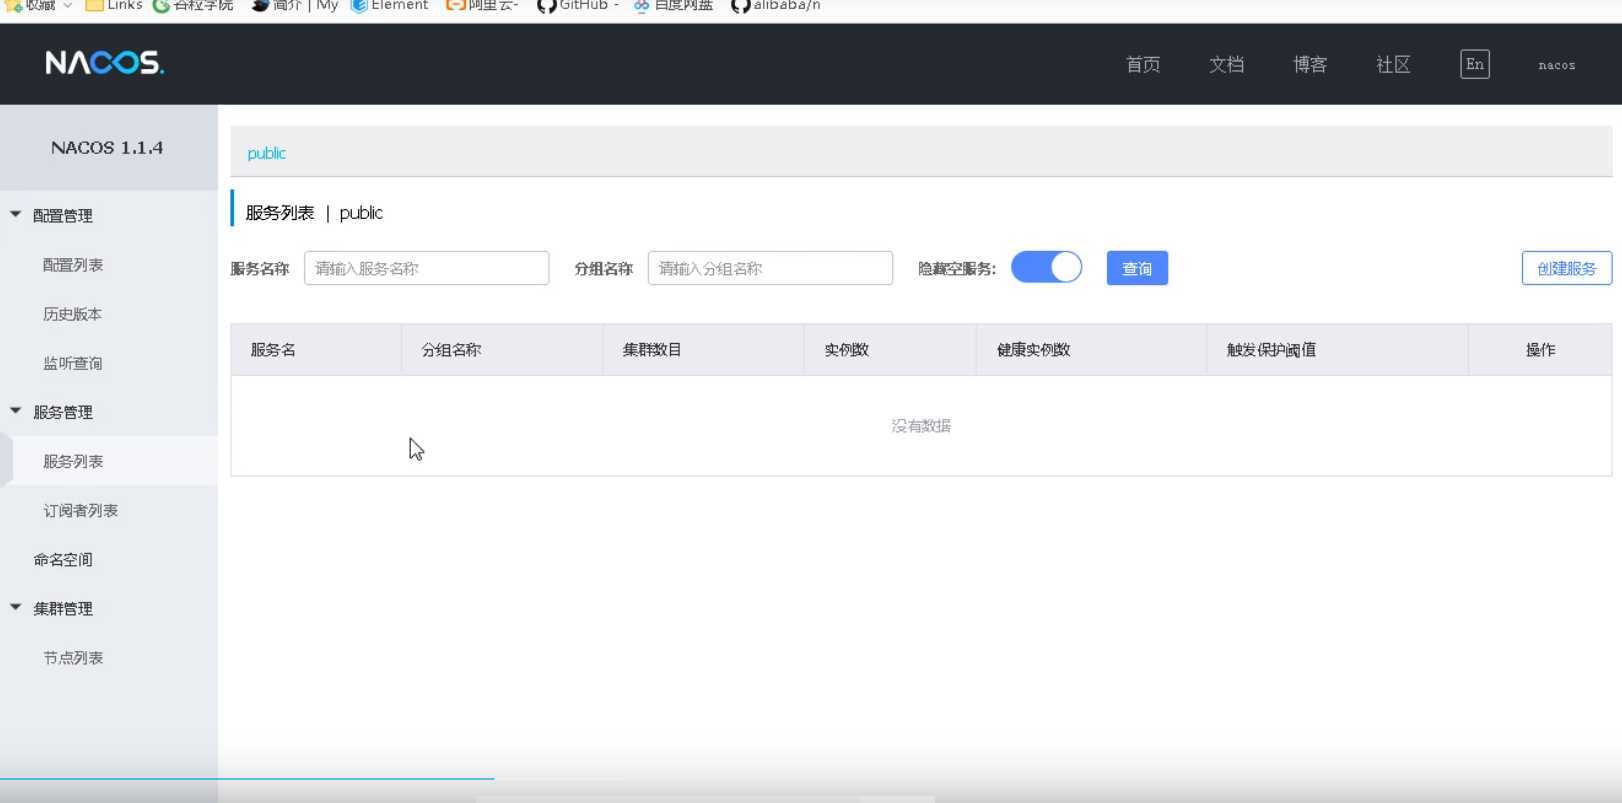Viewport: 1622px width, 803px height.
Task: Open the 首页 header link
Action: click(x=1143, y=65)
